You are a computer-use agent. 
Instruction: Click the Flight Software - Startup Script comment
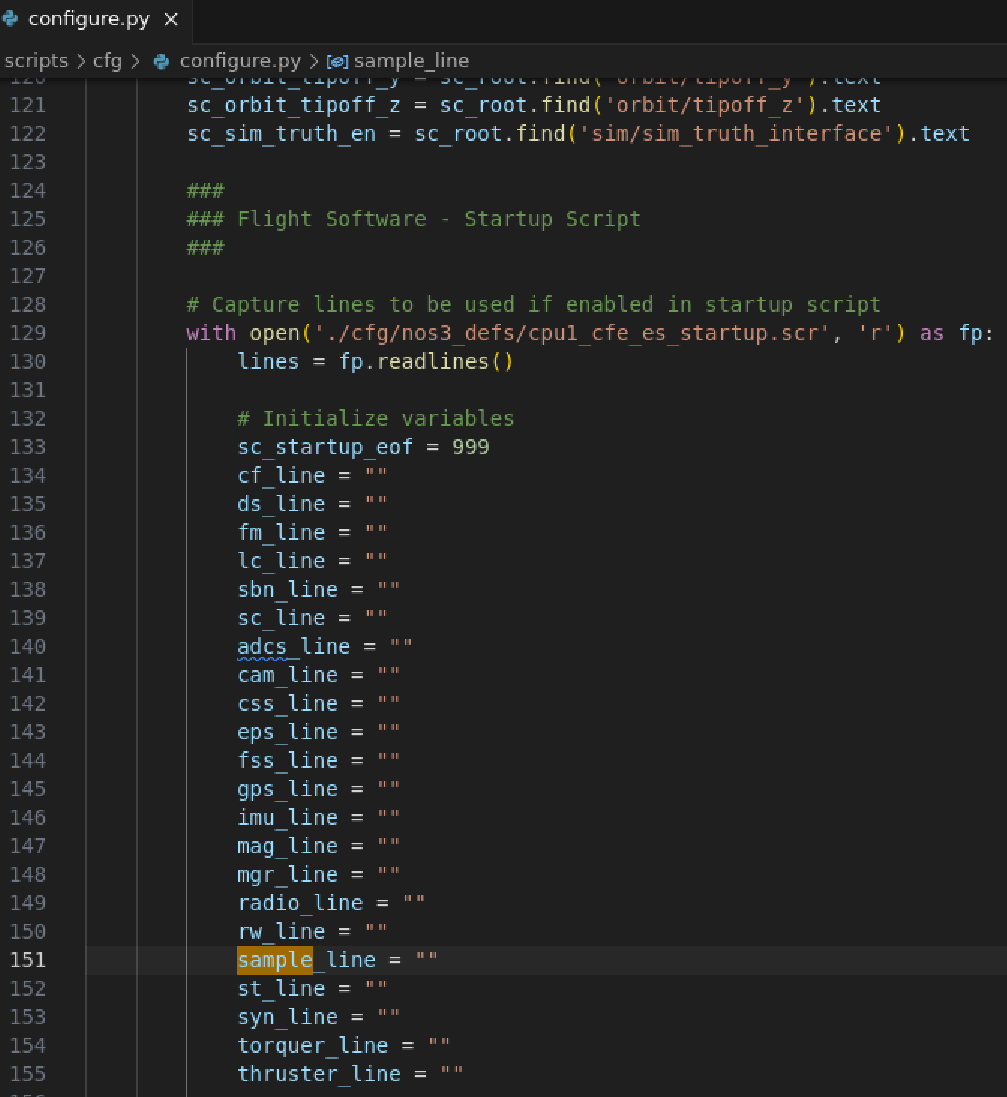click(414, 219)
